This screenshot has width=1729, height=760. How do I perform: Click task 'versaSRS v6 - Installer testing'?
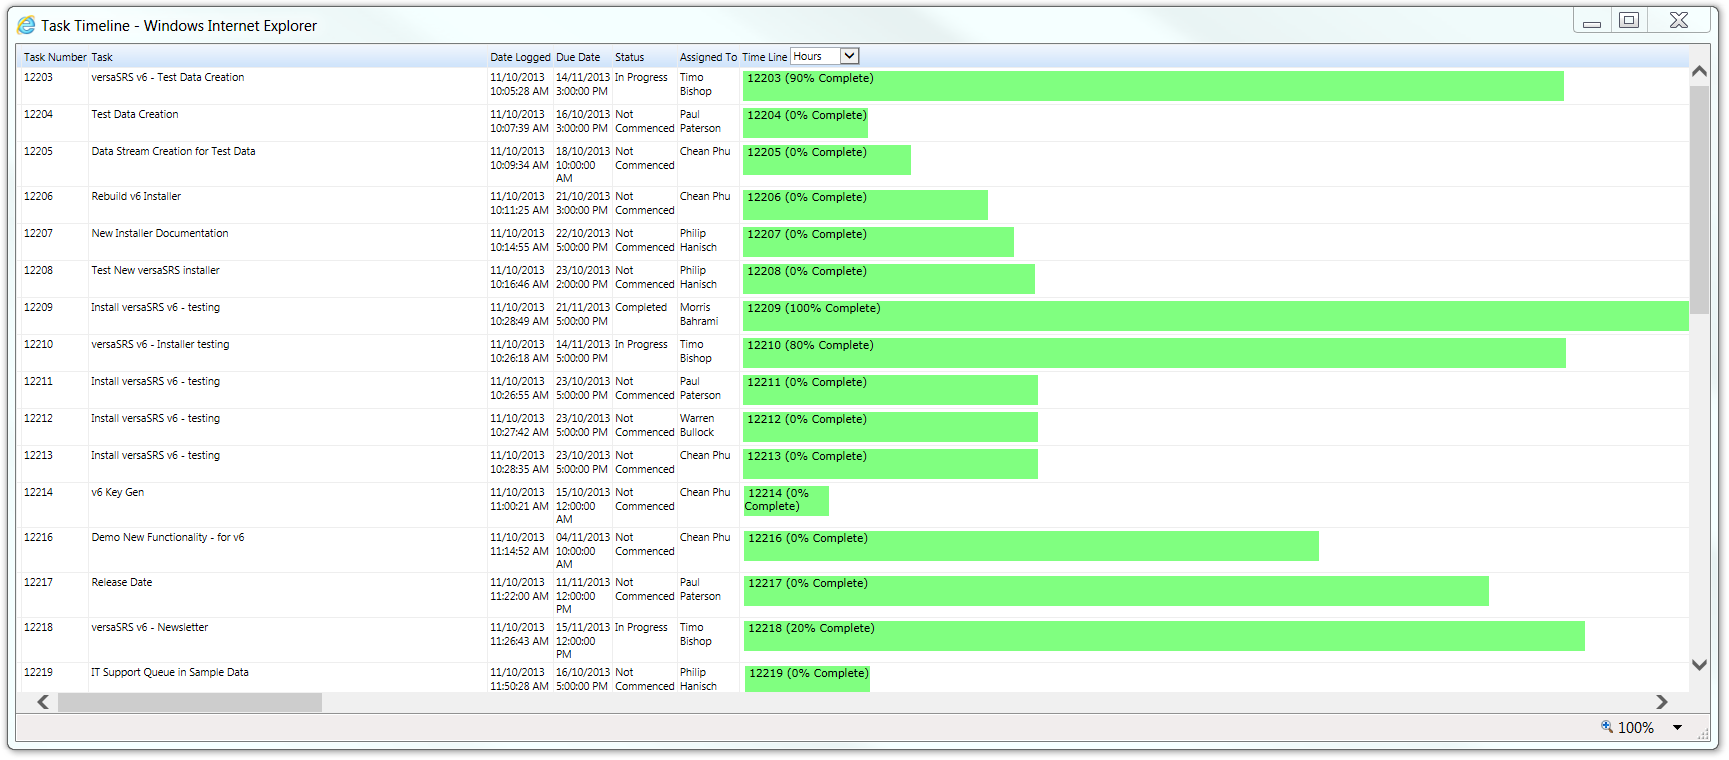tap(160, 344)
